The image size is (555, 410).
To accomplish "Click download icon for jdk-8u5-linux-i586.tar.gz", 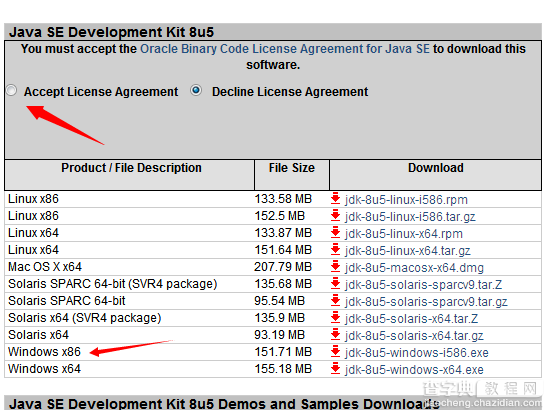I will pos(335,216).
